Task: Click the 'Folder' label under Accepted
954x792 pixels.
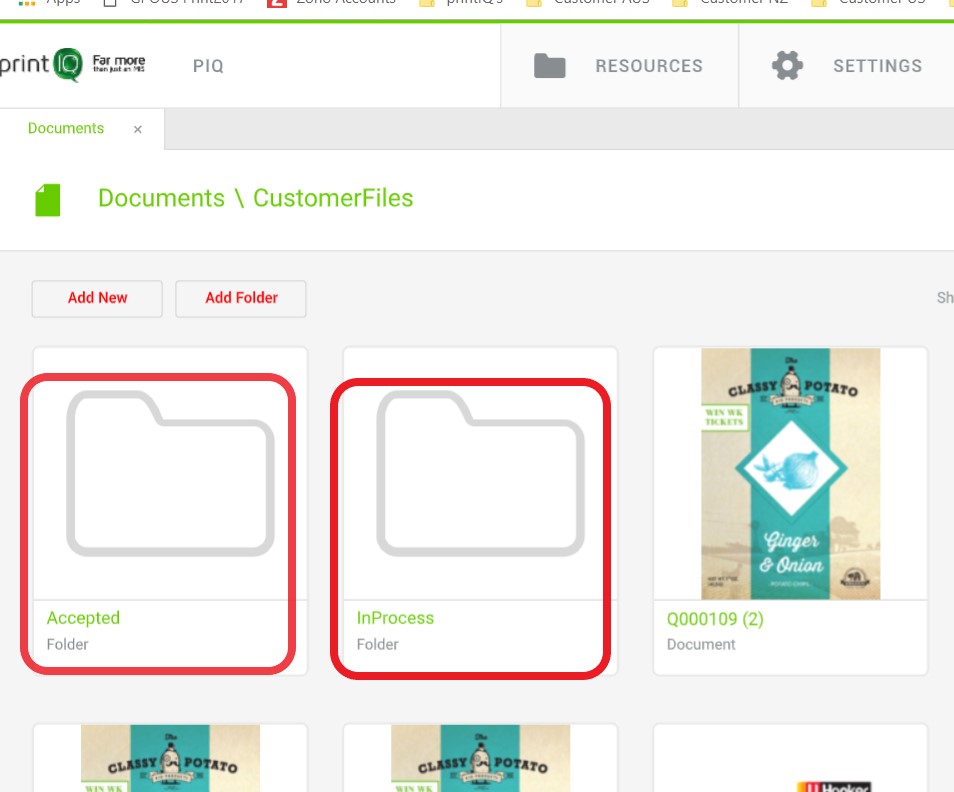Action: (68, 644)
